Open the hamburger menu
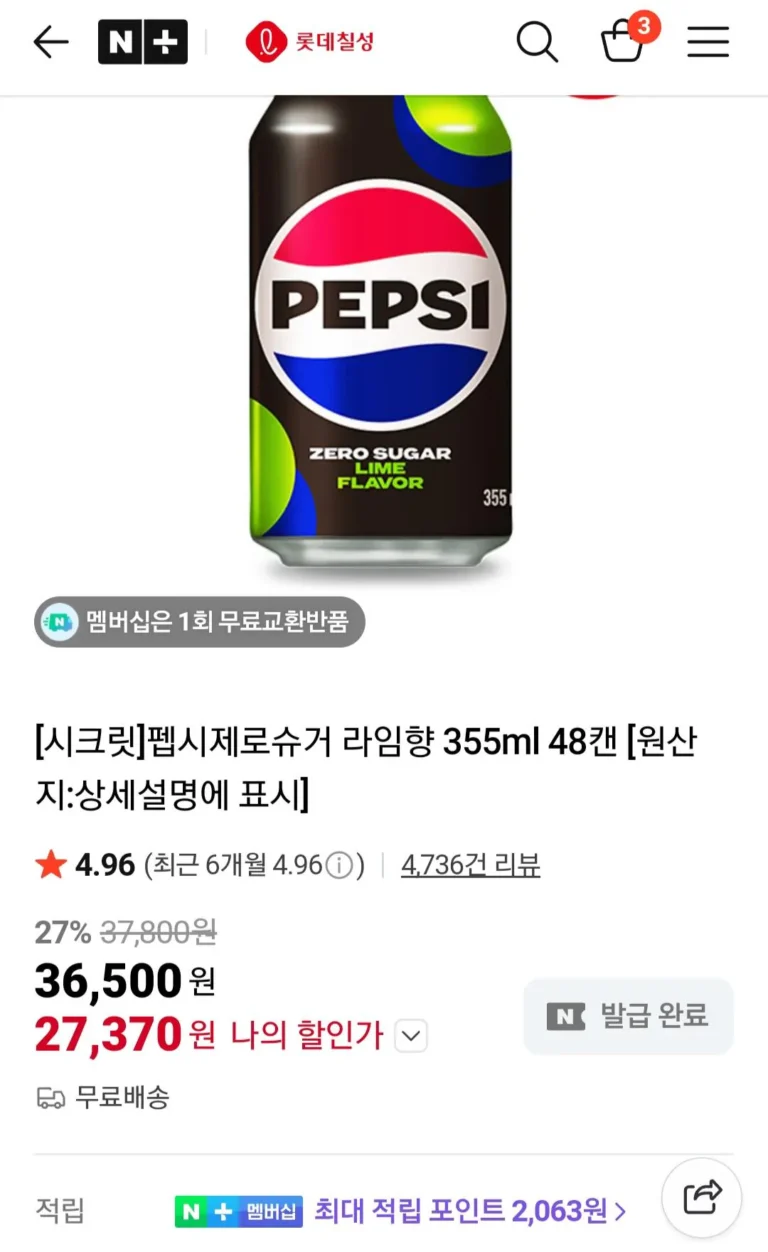 click(x=708, y=42)
